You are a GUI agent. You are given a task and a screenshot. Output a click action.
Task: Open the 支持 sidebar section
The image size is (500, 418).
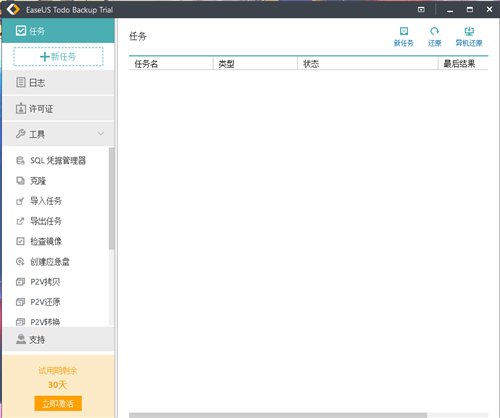pos(58,339)
